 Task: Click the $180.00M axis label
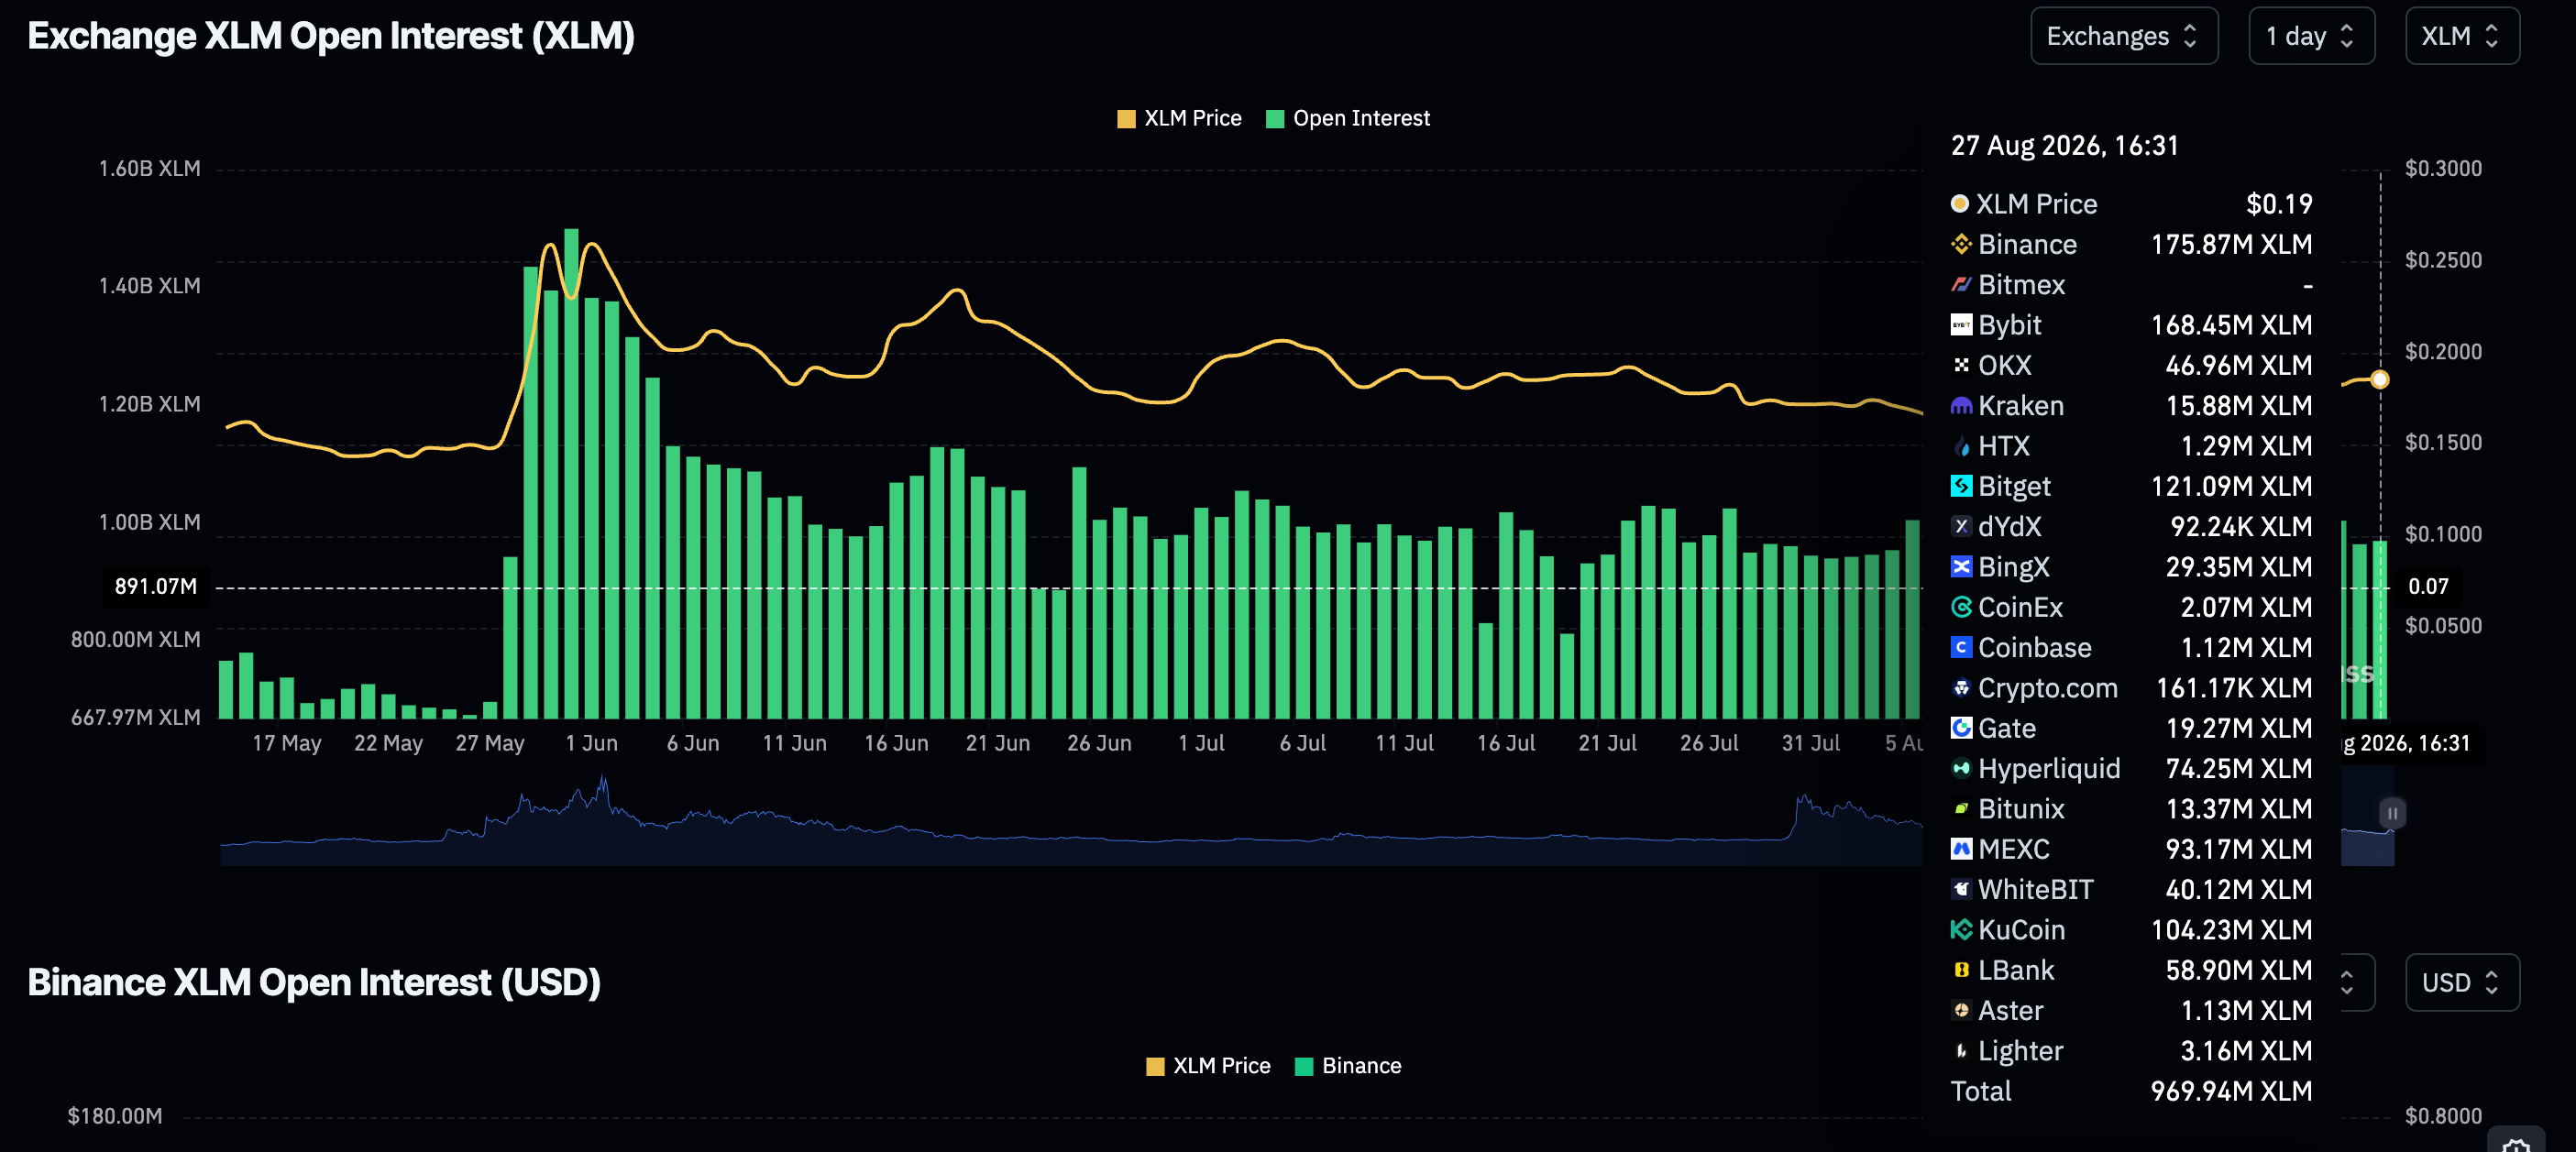click(115, 1116)
